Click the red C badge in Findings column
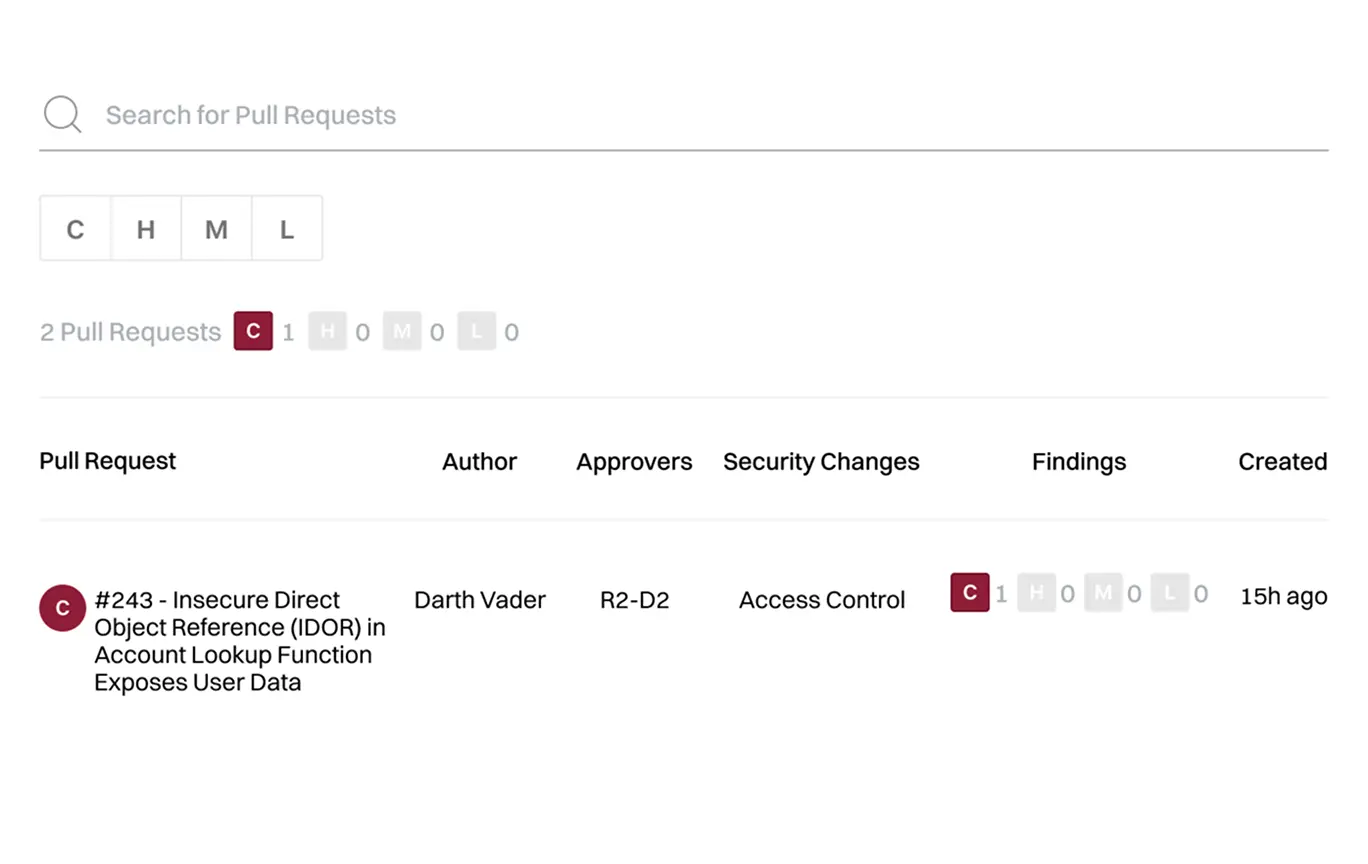This screenshot has height=864, width=1368. pyautogui.click(x=969, y=592)
